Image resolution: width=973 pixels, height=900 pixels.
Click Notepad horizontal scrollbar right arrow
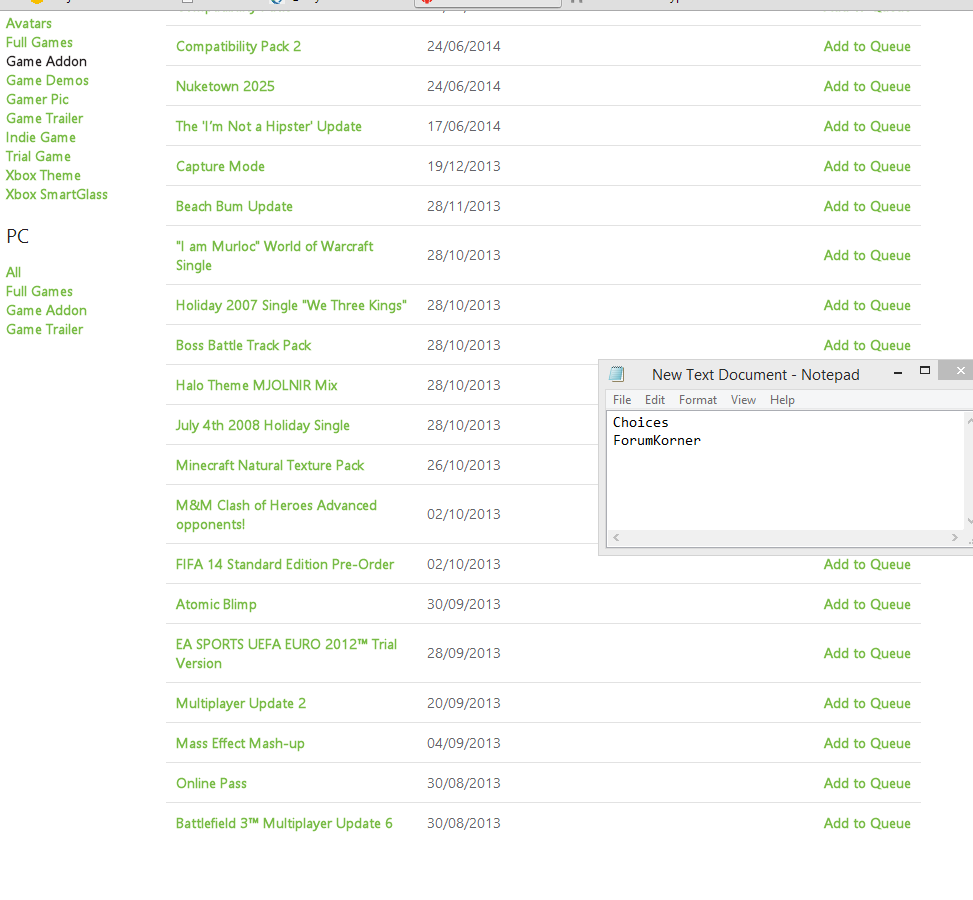point(954,538)
